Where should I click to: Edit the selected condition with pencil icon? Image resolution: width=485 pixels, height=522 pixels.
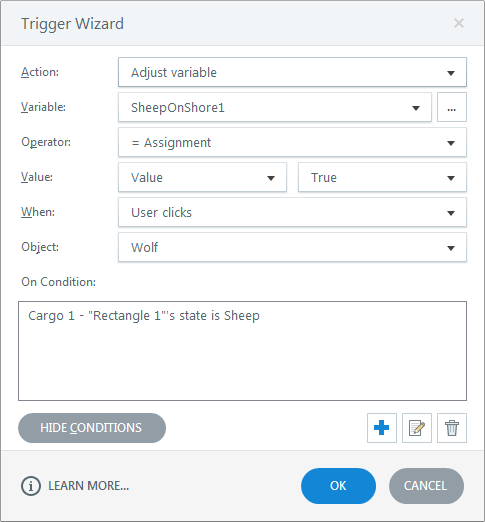417,428
